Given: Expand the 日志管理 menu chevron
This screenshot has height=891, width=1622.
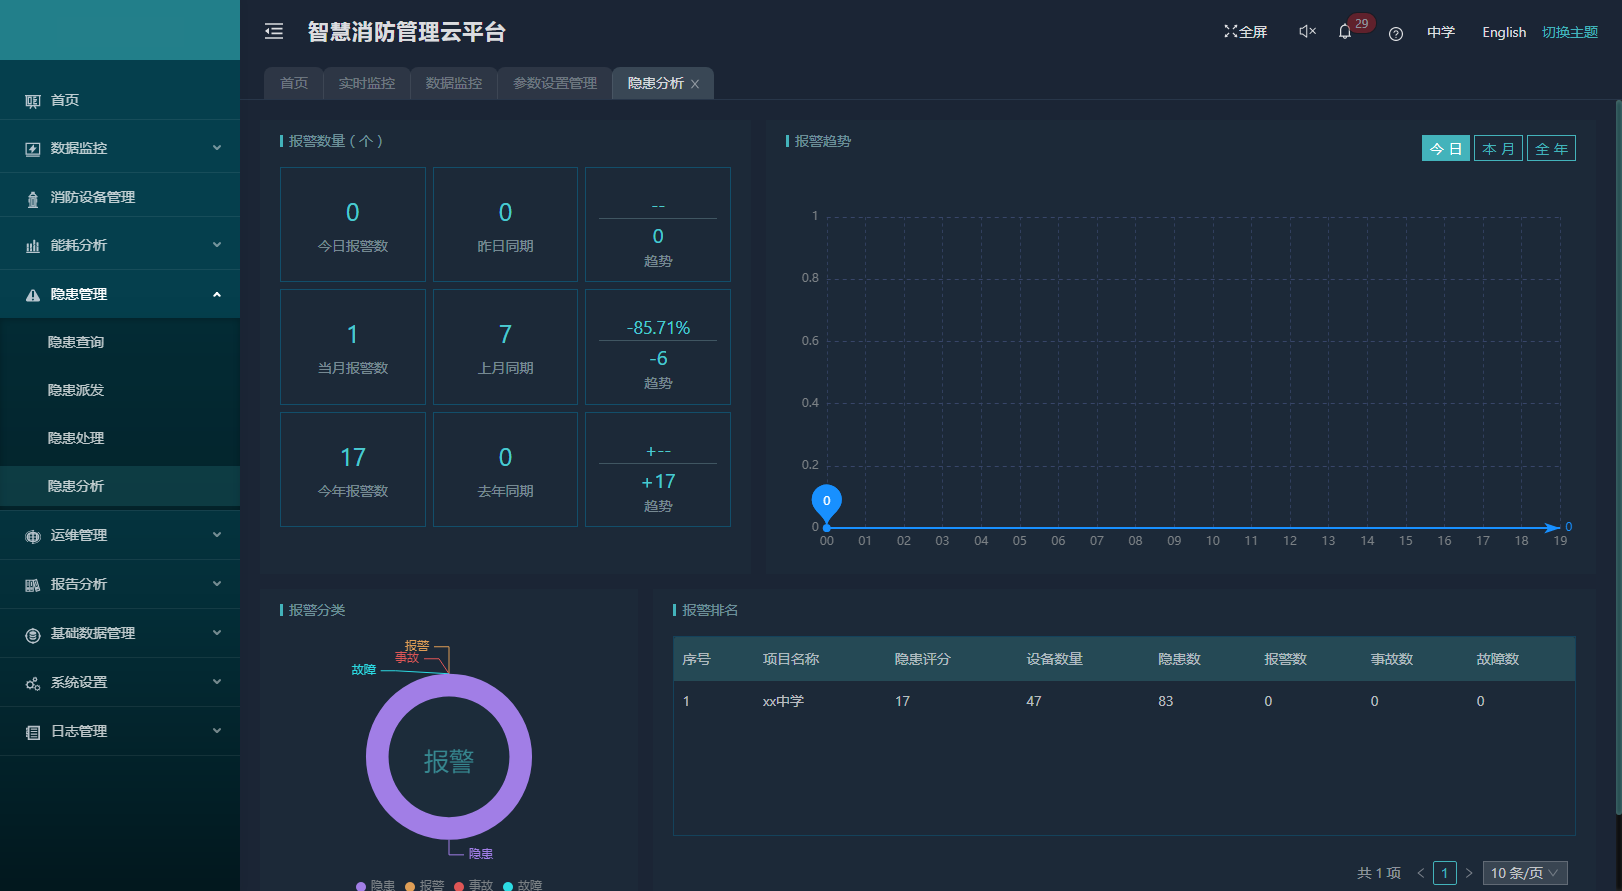Looking at the screenshot, I should [217, 731].
